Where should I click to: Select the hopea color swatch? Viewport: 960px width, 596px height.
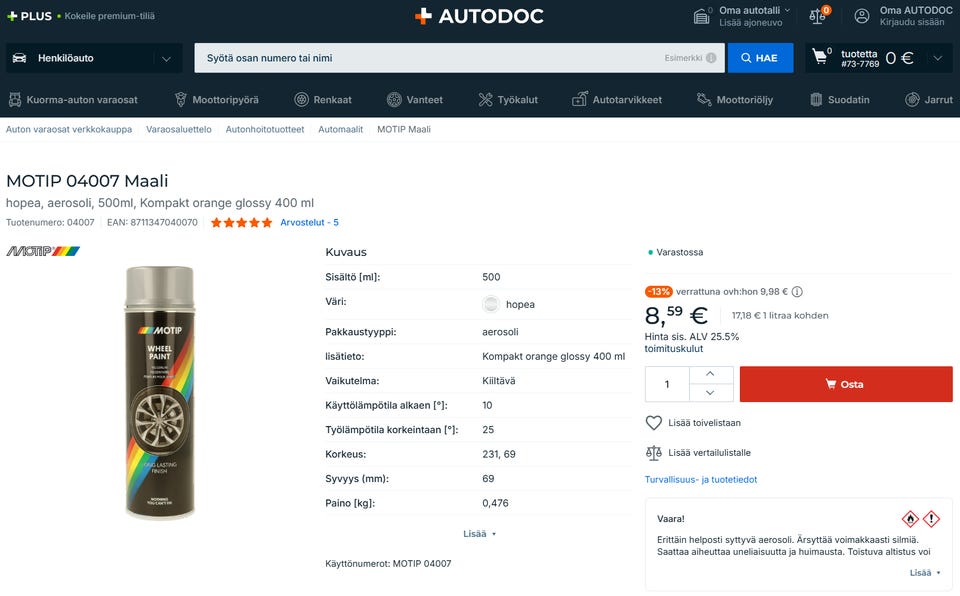(x=491, y=304)
